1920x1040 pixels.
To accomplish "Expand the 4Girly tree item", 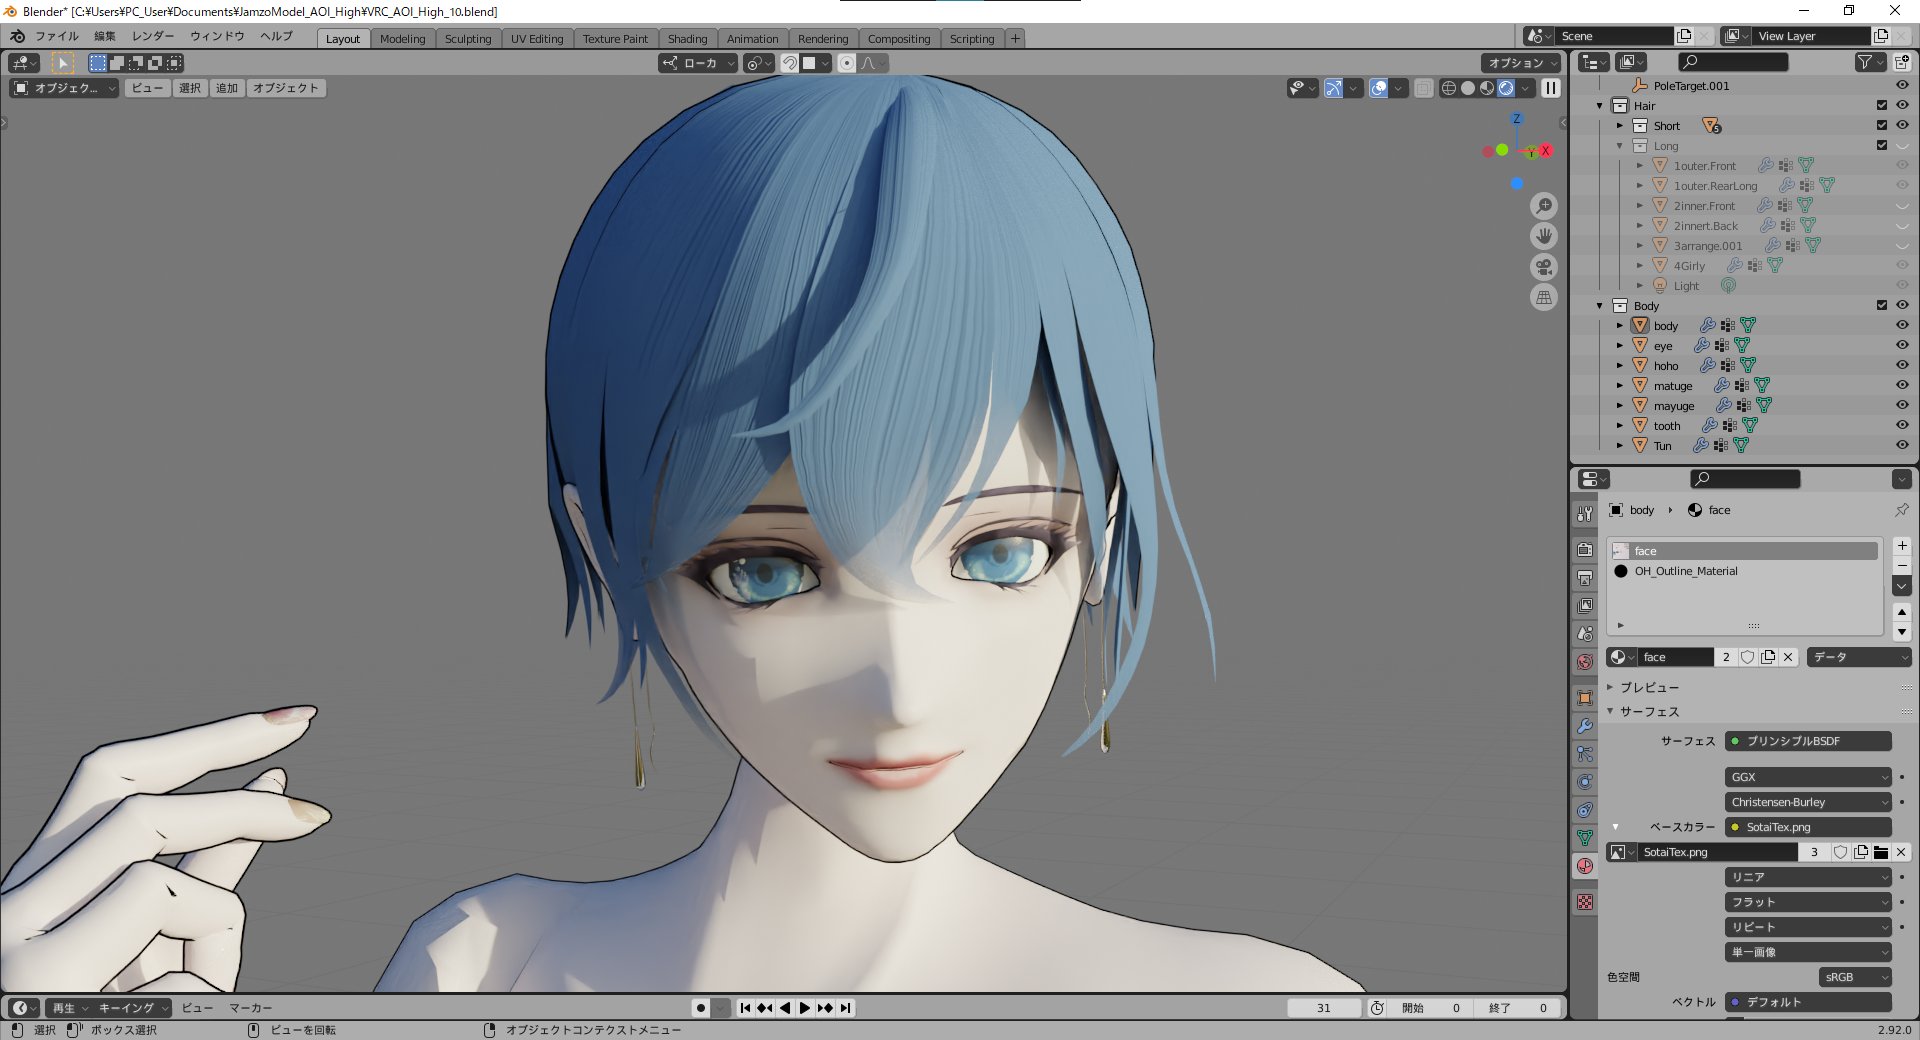I will (1640, 265).
